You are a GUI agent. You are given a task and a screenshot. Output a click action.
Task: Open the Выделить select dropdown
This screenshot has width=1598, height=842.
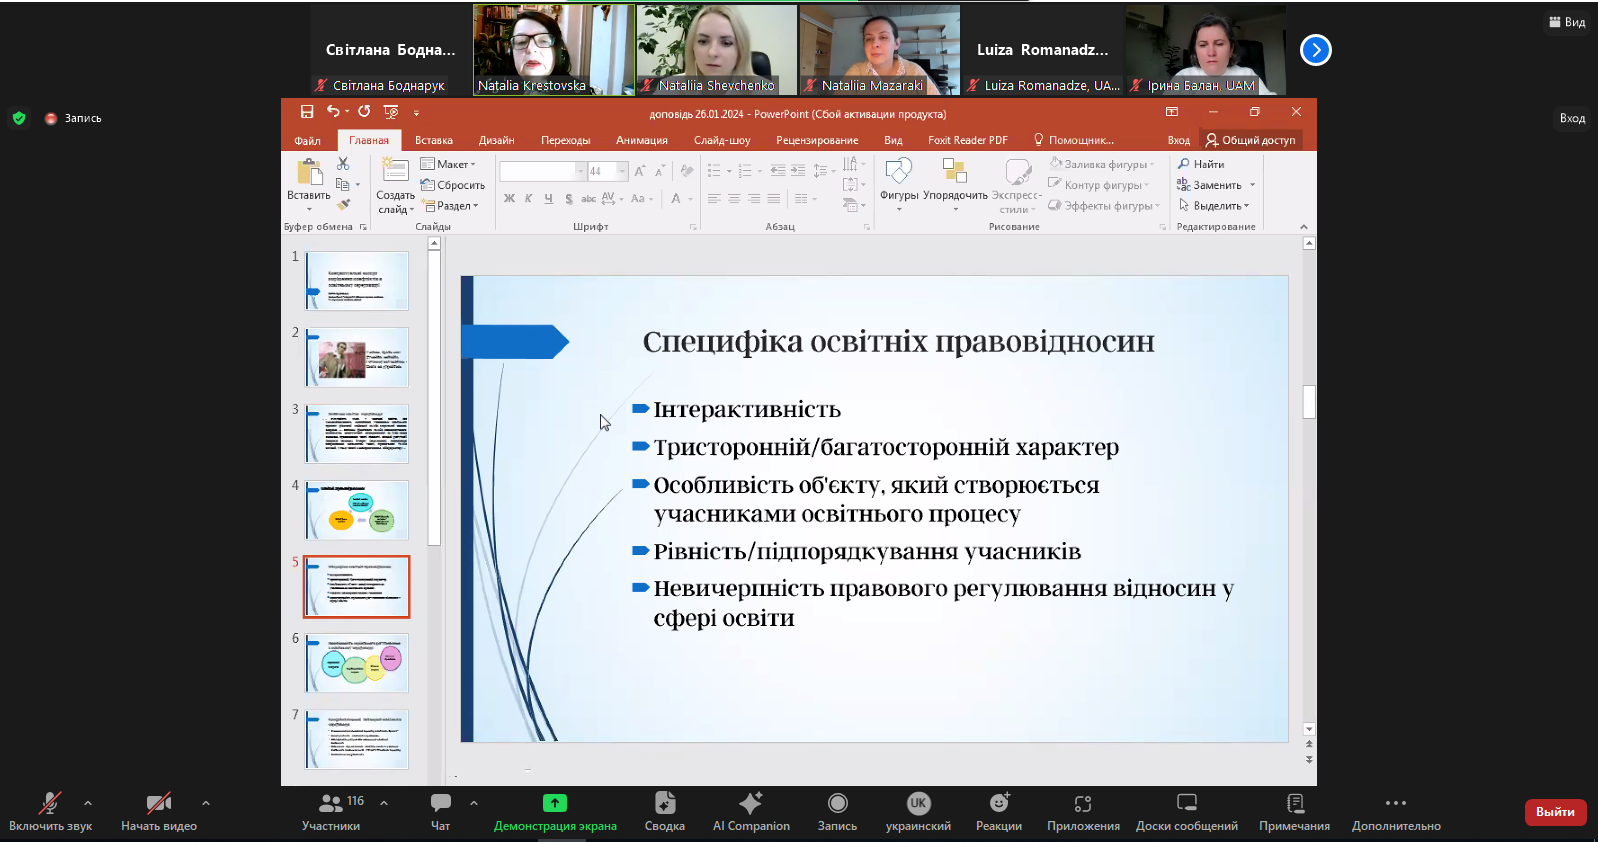click(x=1214, y=206)
